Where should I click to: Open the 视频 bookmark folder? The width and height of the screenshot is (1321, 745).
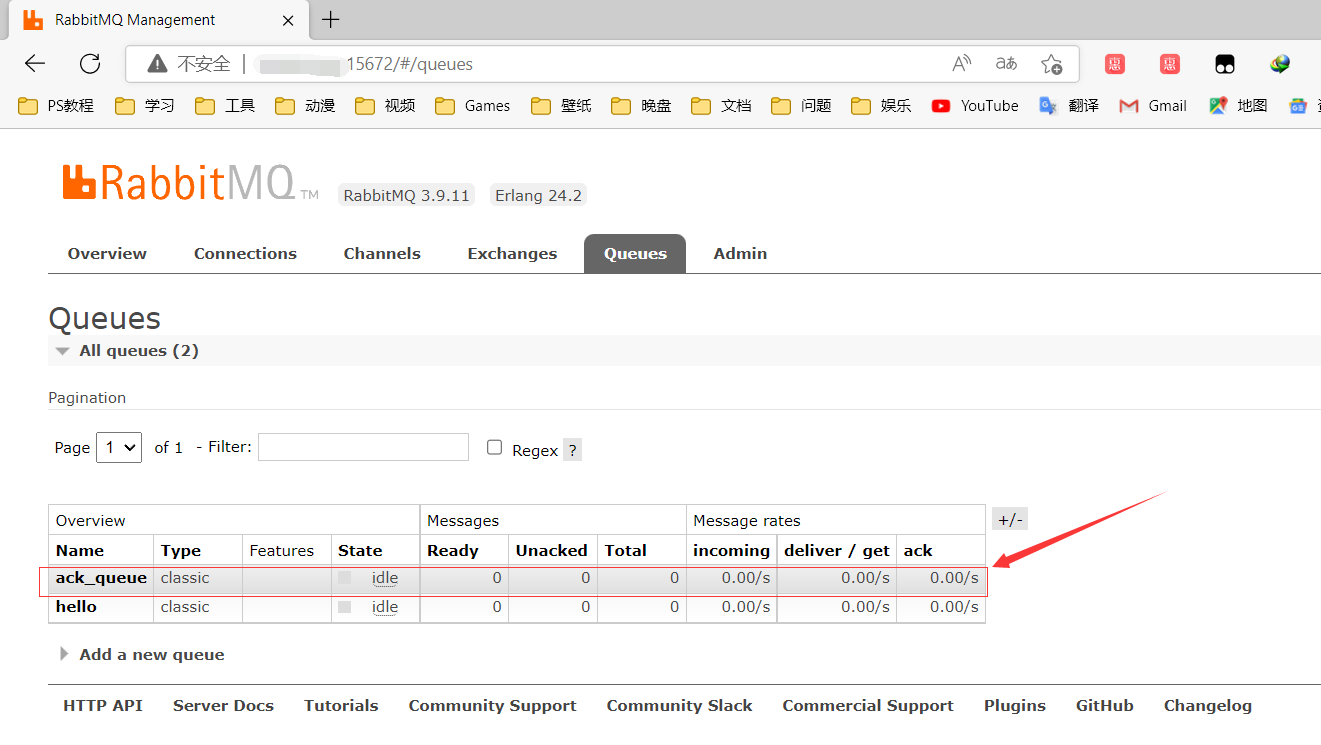pos(385,106)
